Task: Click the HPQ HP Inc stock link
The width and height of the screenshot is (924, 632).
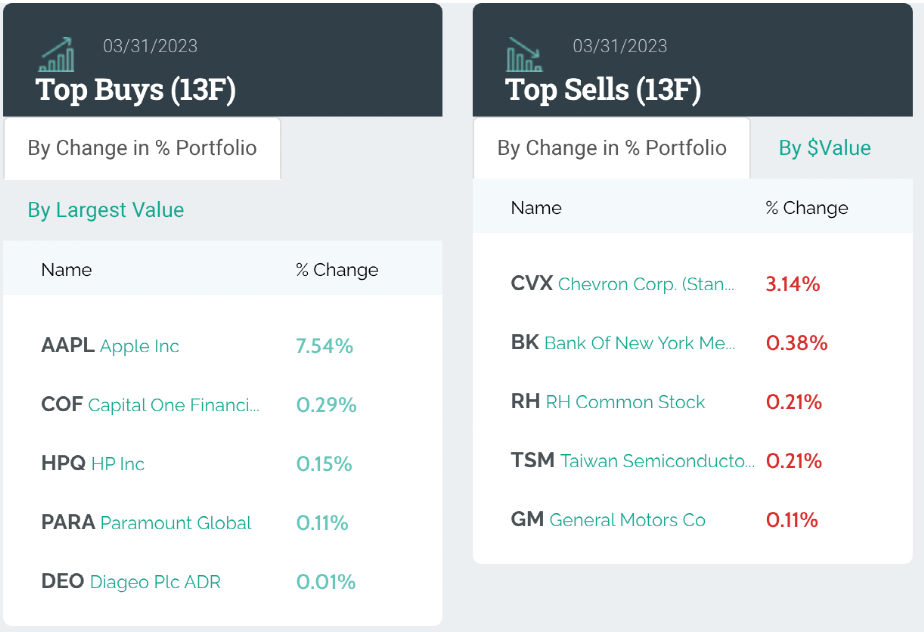Action: coord(93,464)
